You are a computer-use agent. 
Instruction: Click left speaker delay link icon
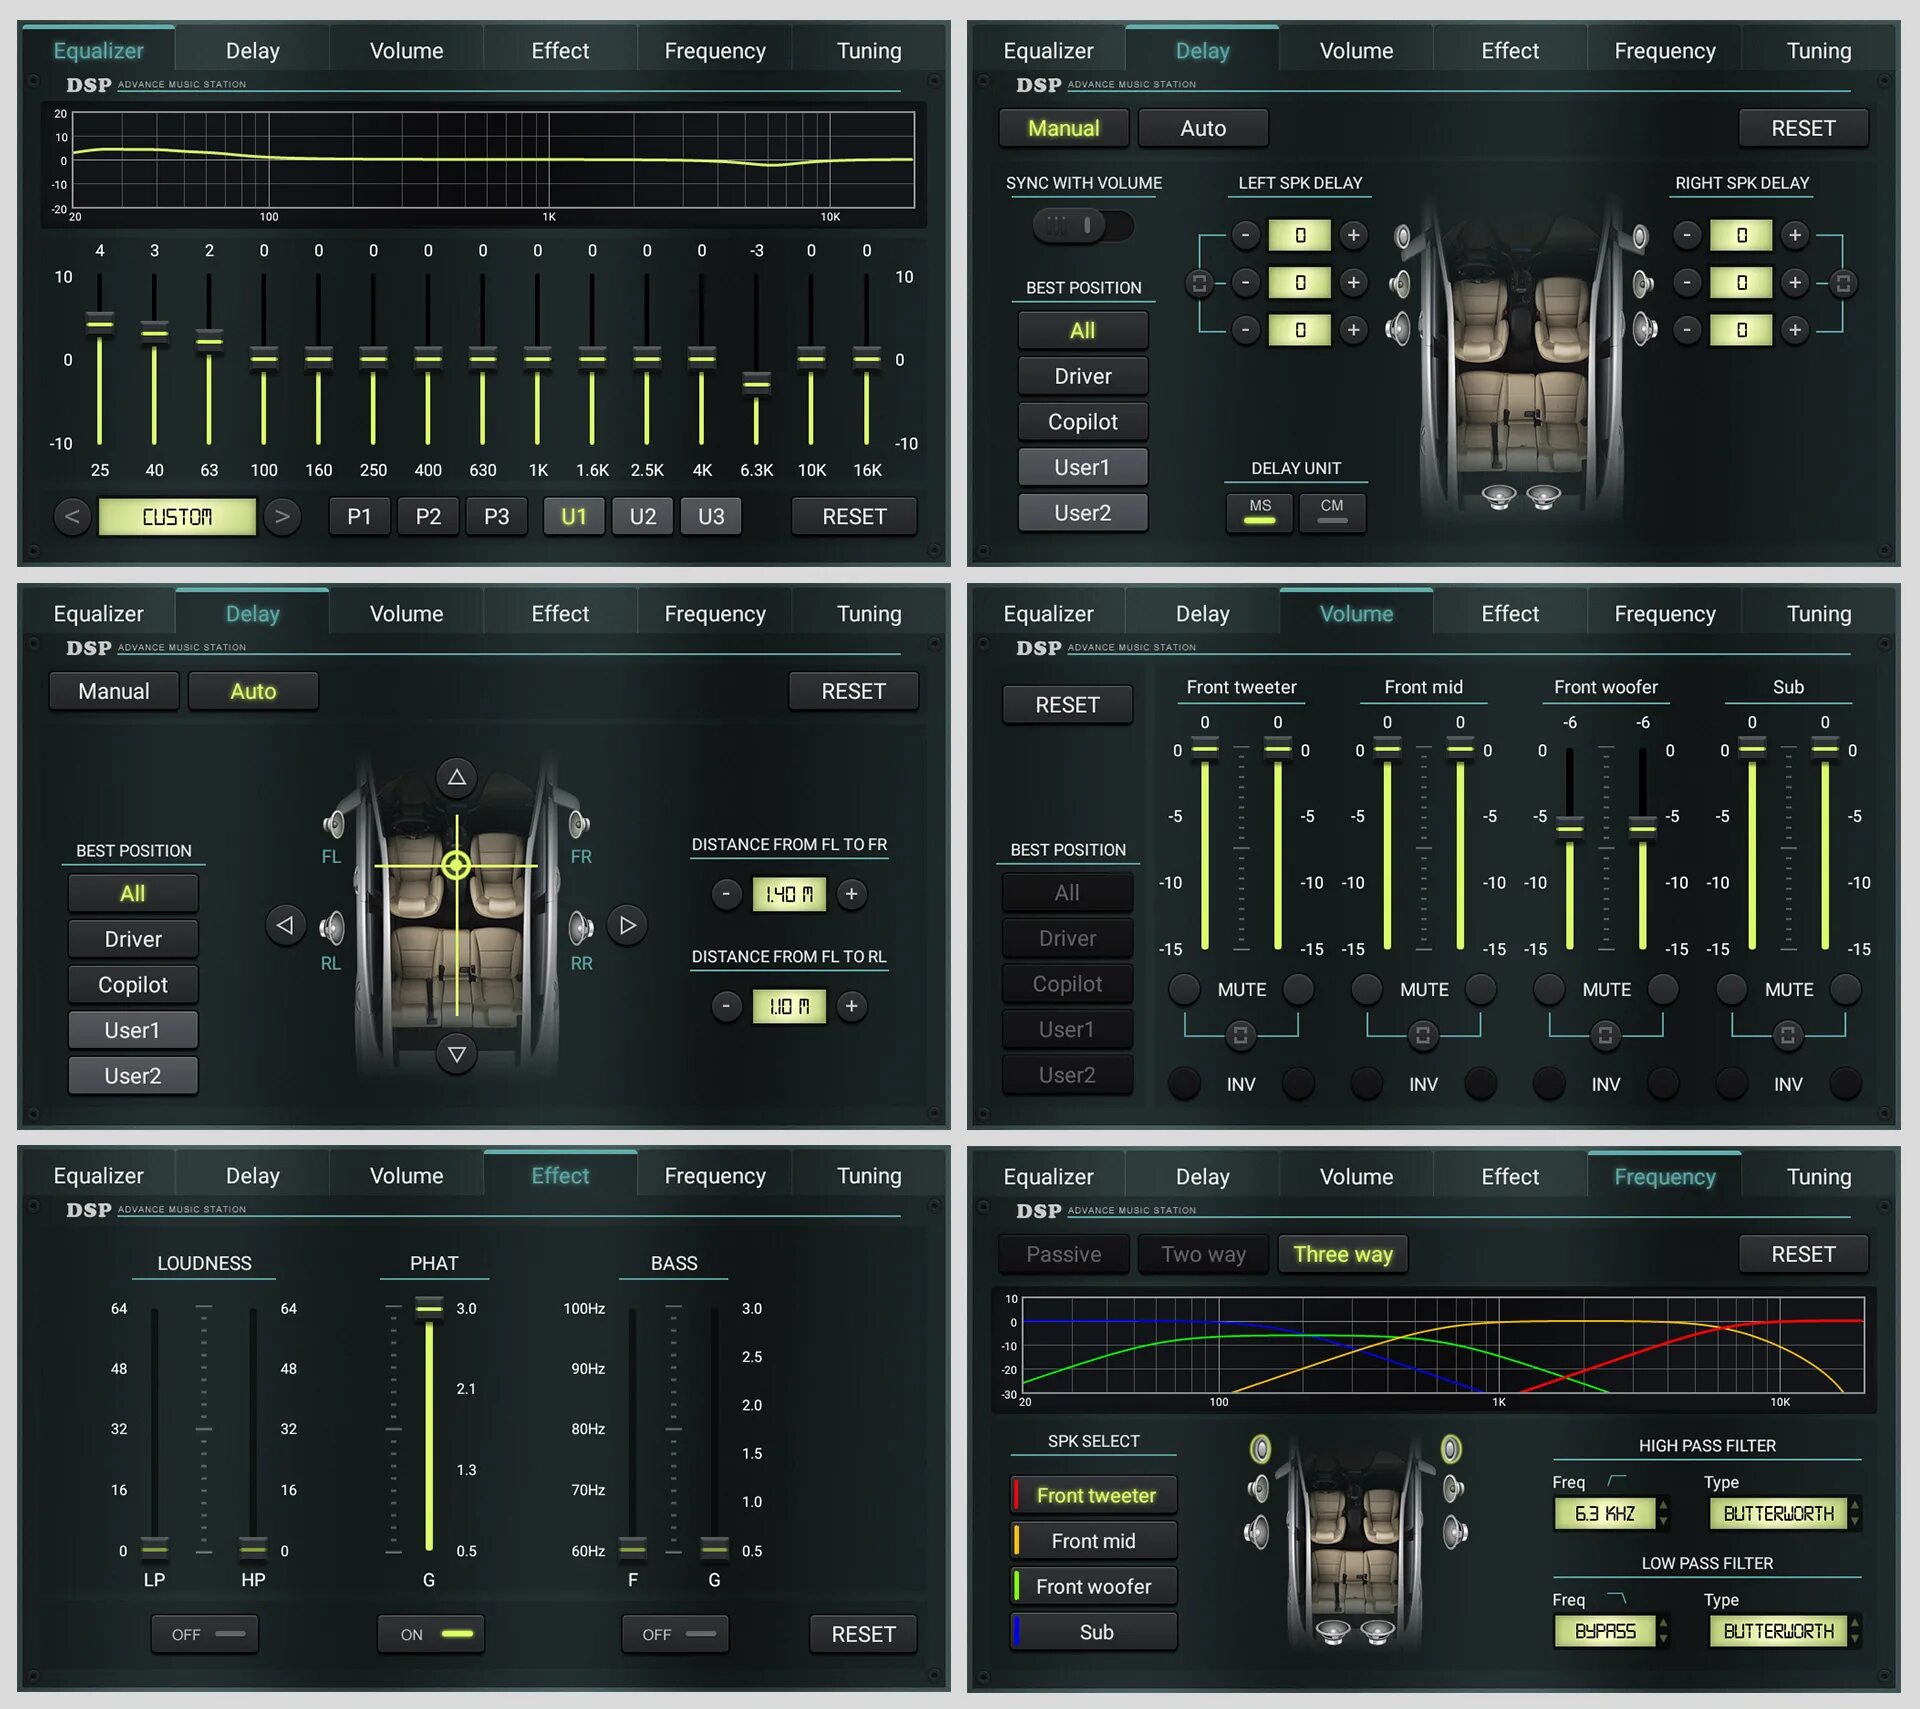click(1199, 283)
